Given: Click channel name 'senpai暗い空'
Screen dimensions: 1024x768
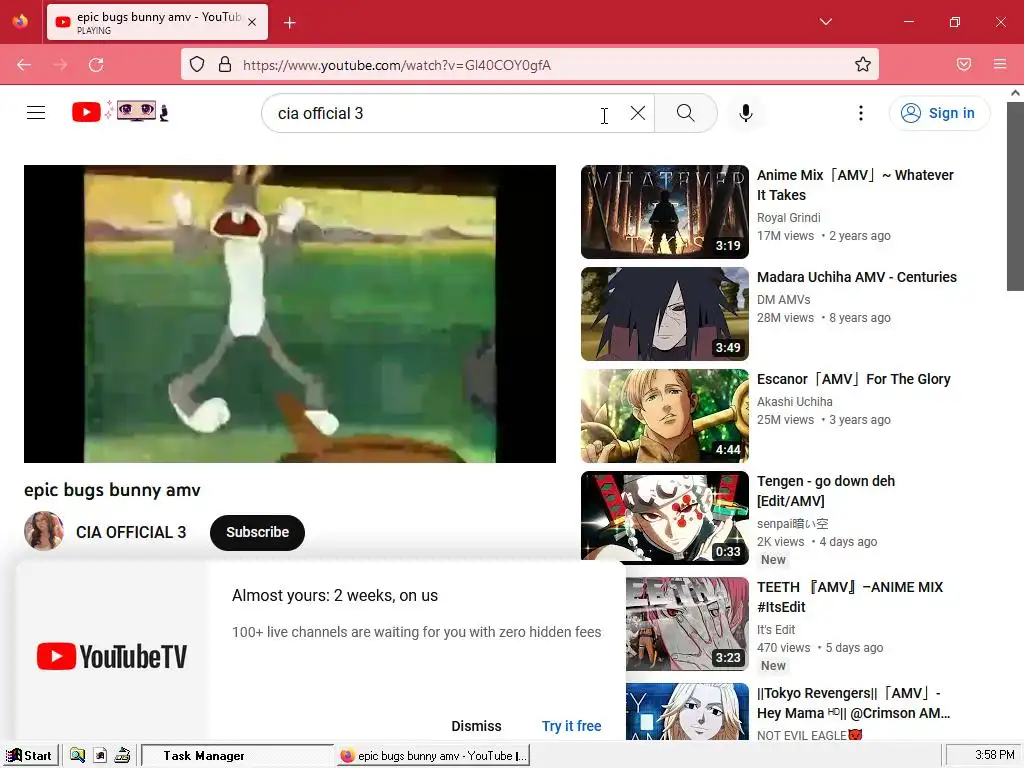Looking at the screenshot, I should point(793,523).
